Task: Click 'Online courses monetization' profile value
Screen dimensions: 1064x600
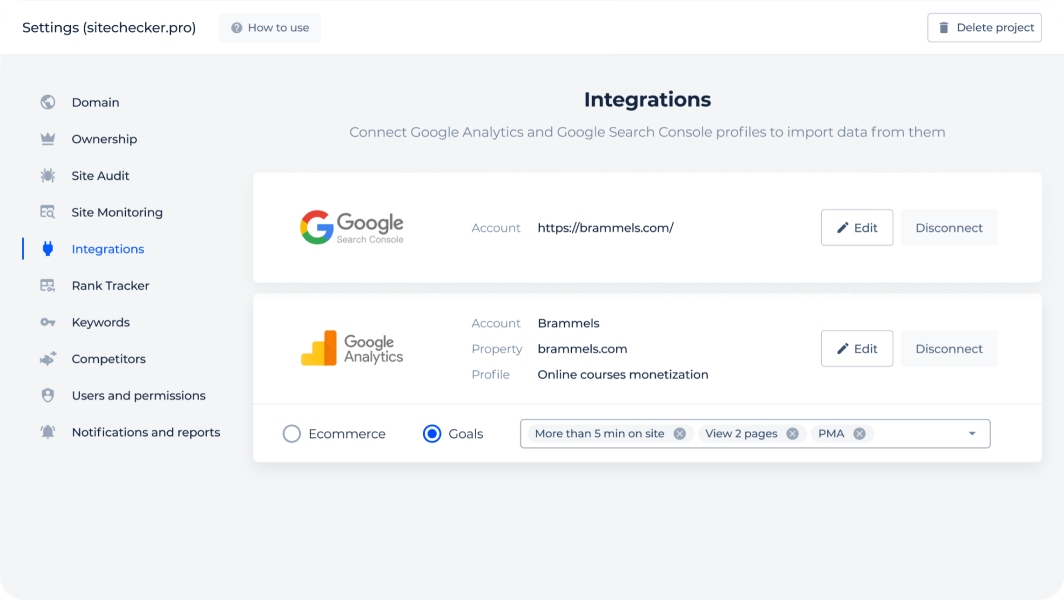Action: (622, 375)
